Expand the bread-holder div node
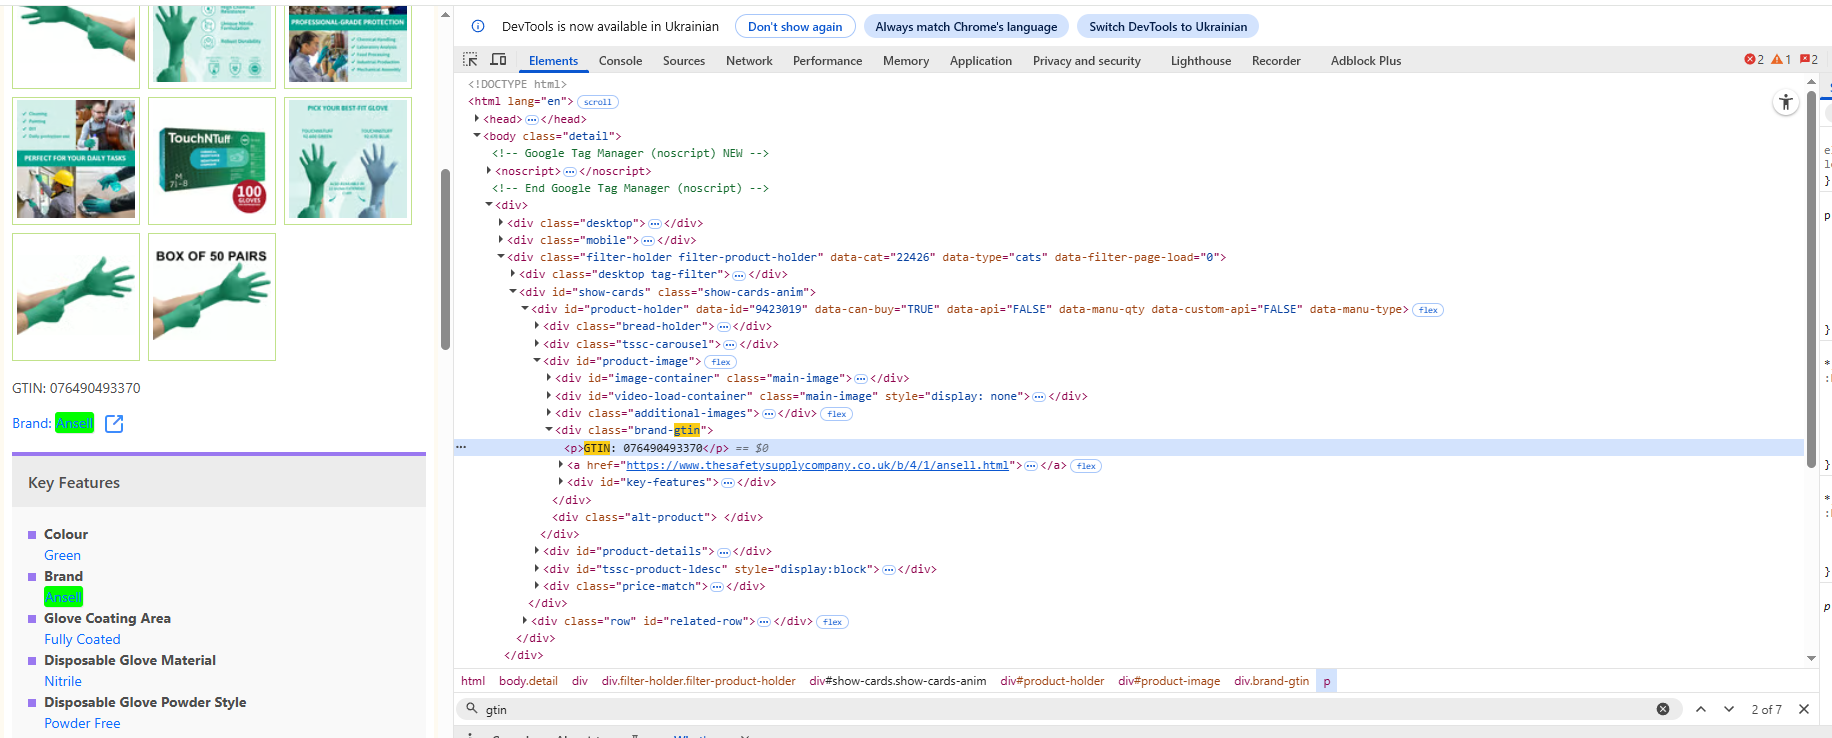This screenshot has width=1832, height=738. pos(537,326)
